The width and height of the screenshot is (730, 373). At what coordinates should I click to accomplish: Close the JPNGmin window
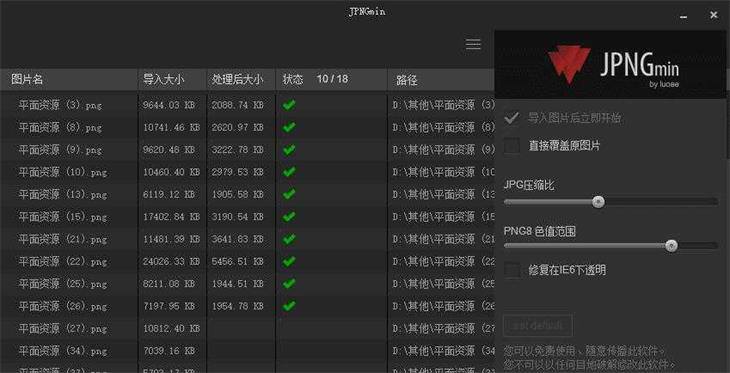(x=713, y=15)
